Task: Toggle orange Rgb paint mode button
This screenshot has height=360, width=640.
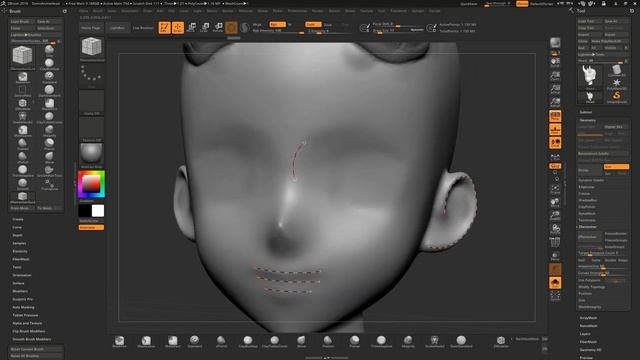Action: [277, 24]
